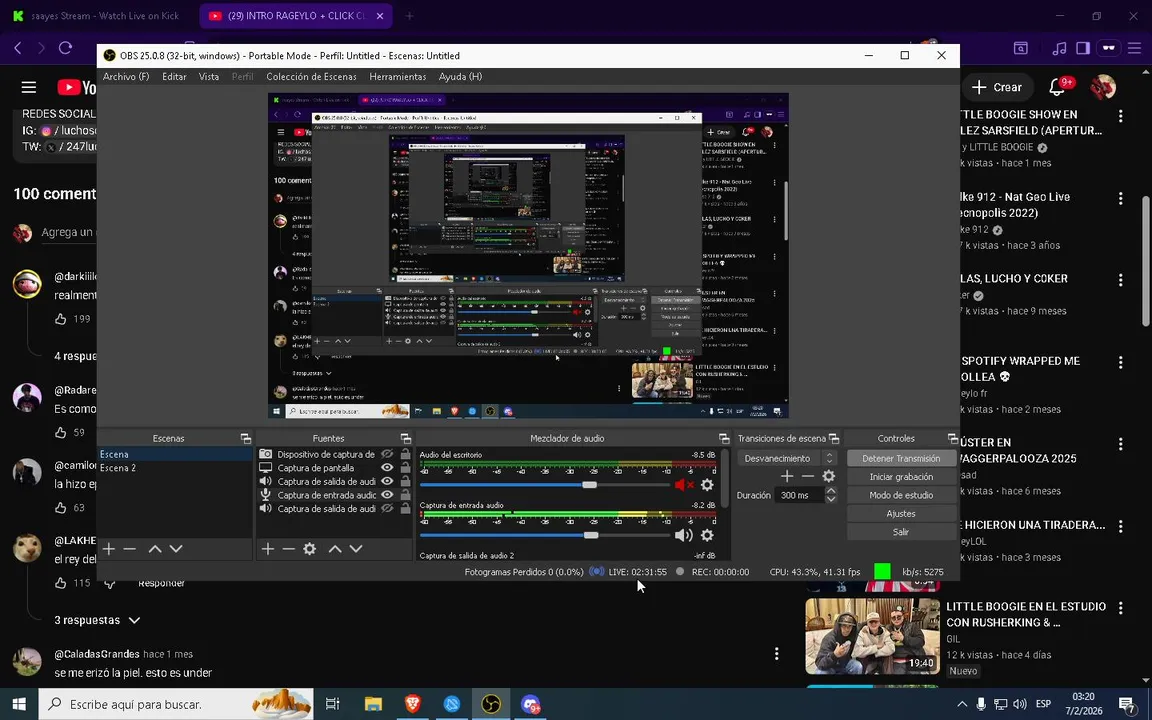
Task: Move scene up in Escenas panel
Action: [155, 549]
